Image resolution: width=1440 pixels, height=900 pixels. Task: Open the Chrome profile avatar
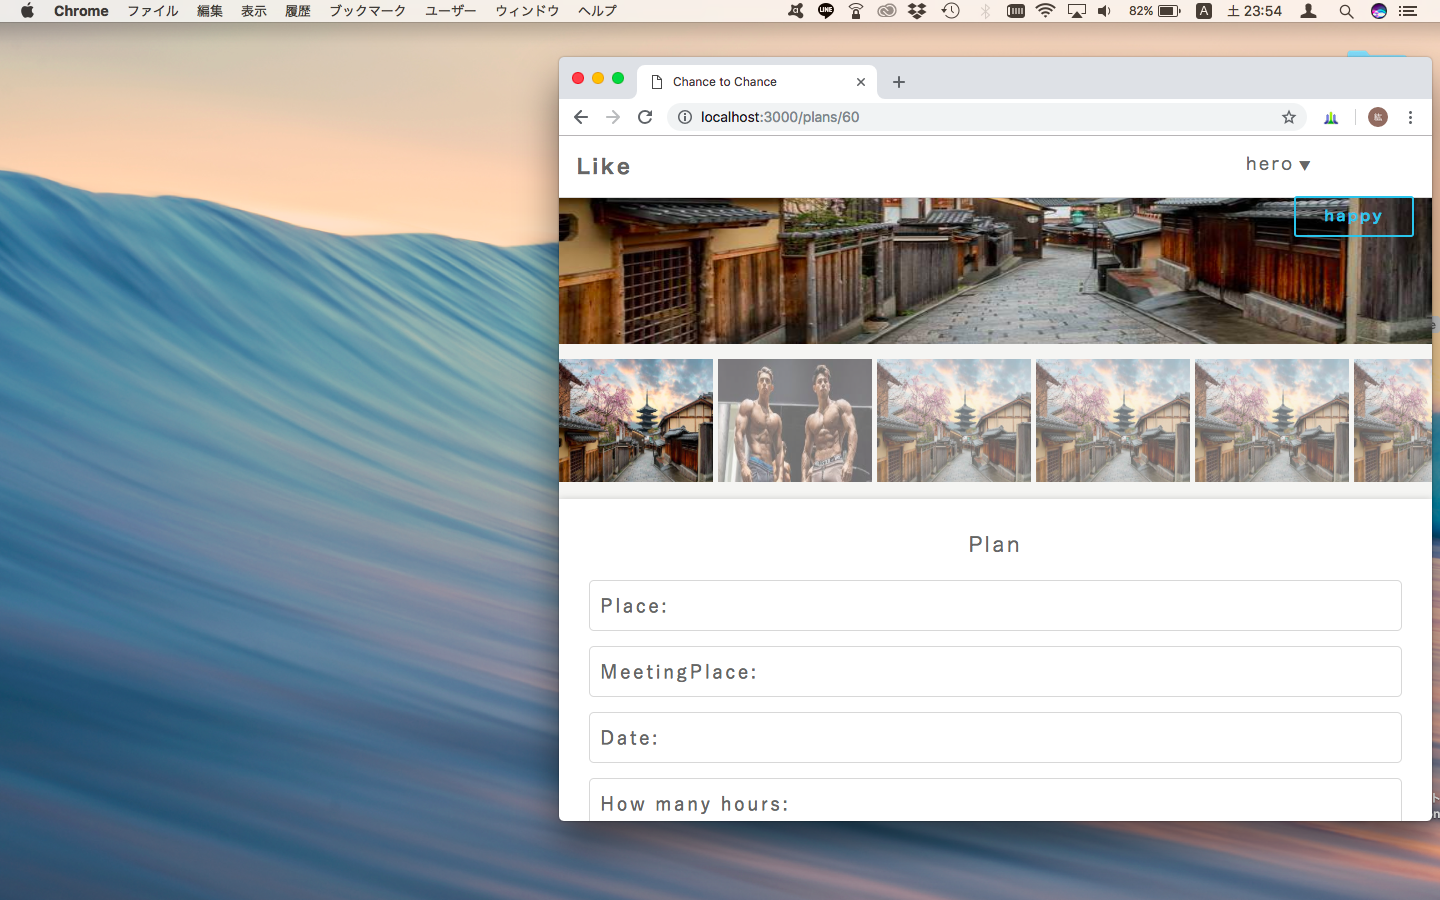(1377, 117)
